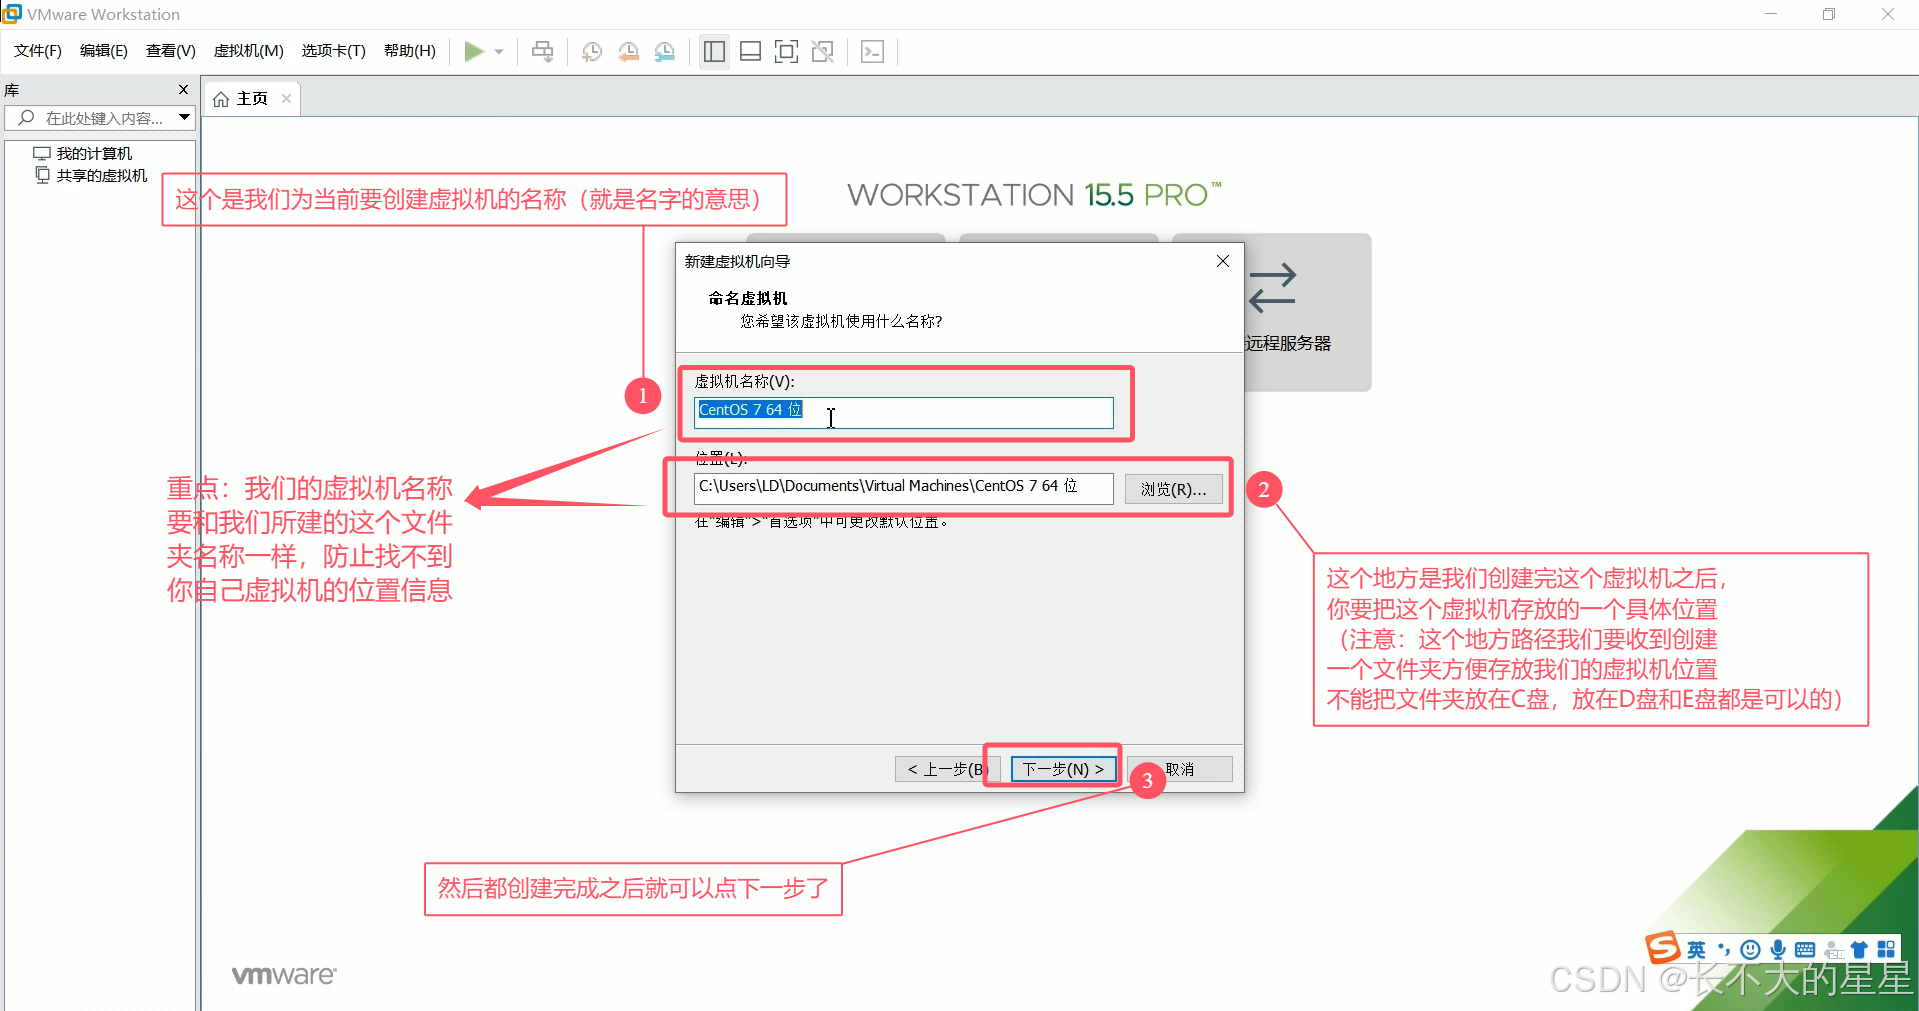The width and height of the screenshot is (1919, 1011).
Task: Close the 库 library panel
Action: [x=183, y=90]
